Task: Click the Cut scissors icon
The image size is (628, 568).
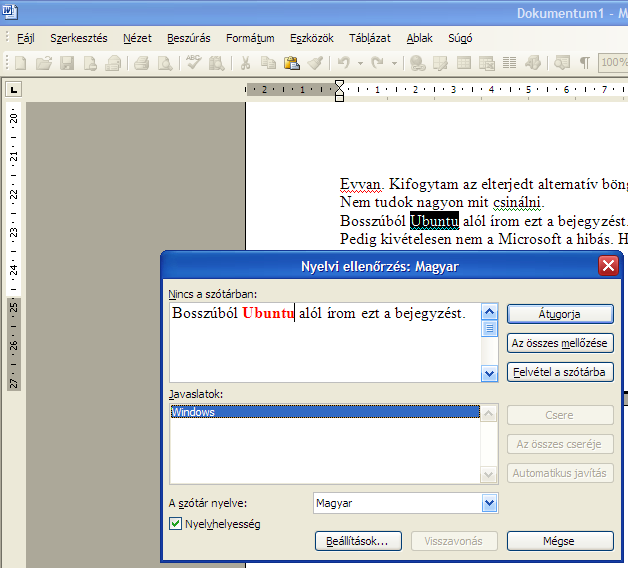Action: pos(245,63)
